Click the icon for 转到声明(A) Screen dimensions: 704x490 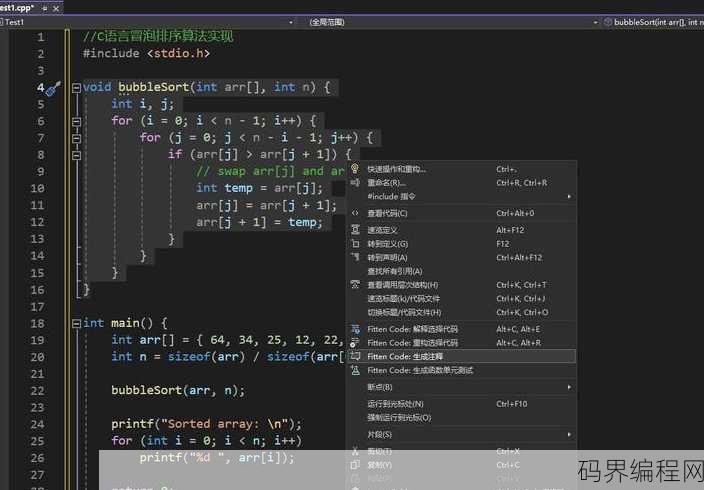point(355,257)
